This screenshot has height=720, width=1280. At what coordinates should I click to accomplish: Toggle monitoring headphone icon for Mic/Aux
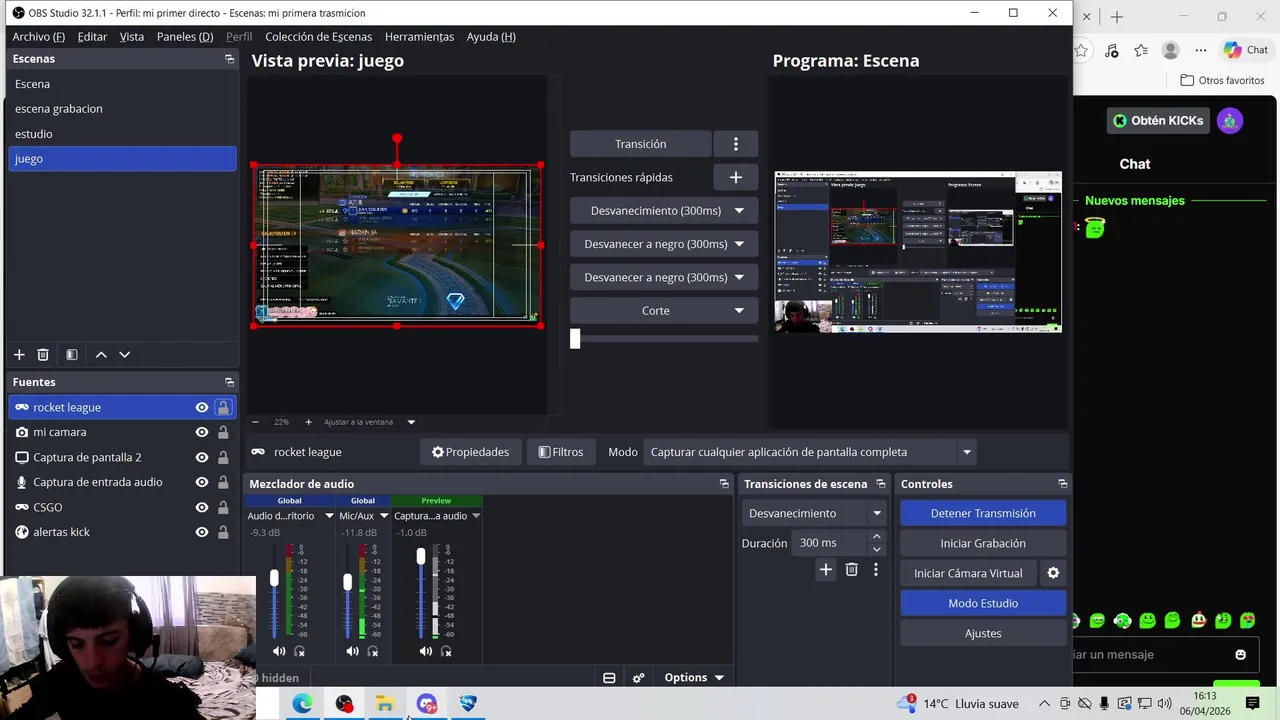[373, 652]
